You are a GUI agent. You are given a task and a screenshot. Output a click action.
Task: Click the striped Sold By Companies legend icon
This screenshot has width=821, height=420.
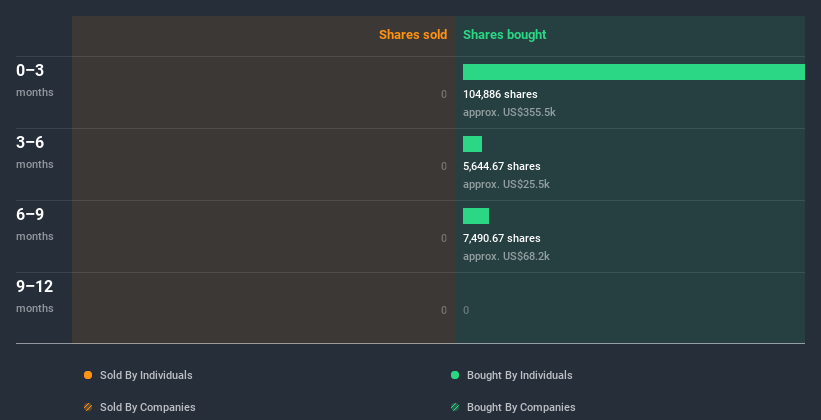[x=88, y=407]
